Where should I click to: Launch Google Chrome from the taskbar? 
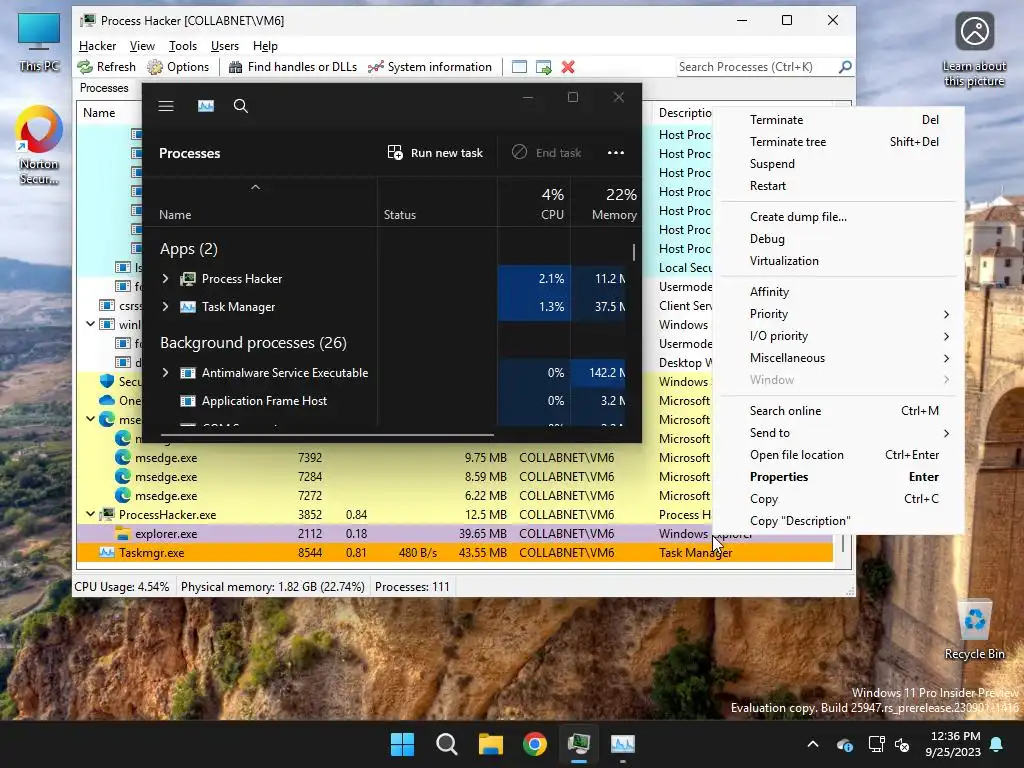pyautogui.click(x=535, y=744)
